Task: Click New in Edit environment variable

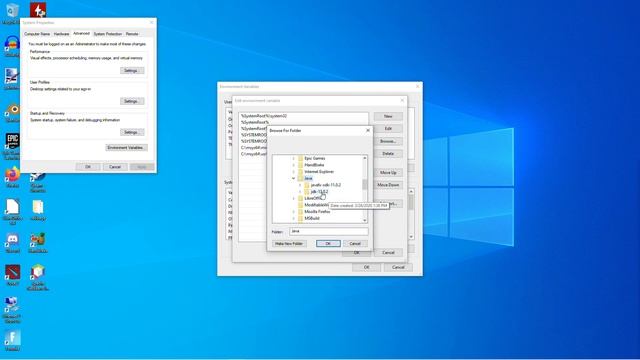Action: point(388,116)
